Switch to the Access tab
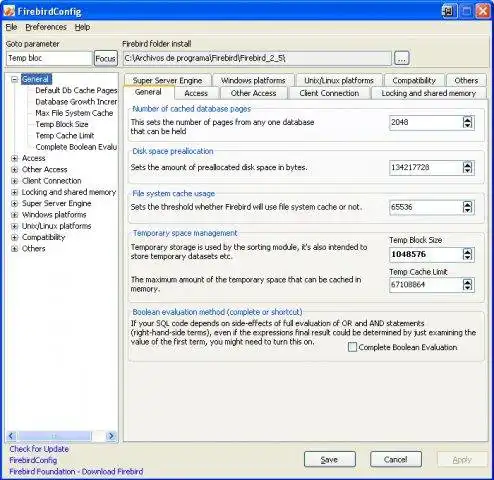This screenshot has height=480, width=494. pos(196,93)
